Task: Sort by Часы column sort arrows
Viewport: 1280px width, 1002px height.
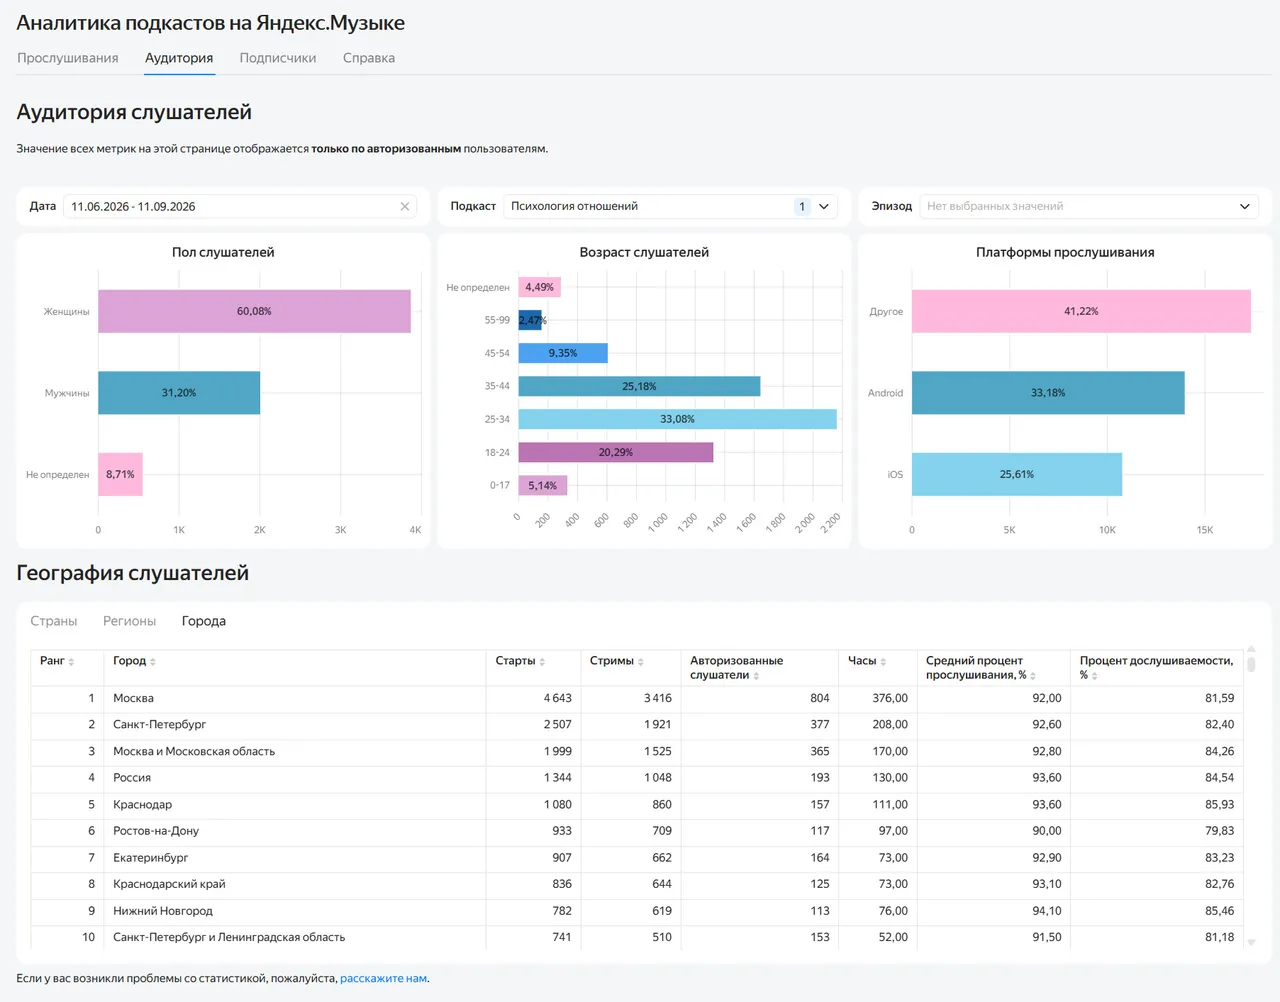Action: pyautogui.click(x=883, y=662)
